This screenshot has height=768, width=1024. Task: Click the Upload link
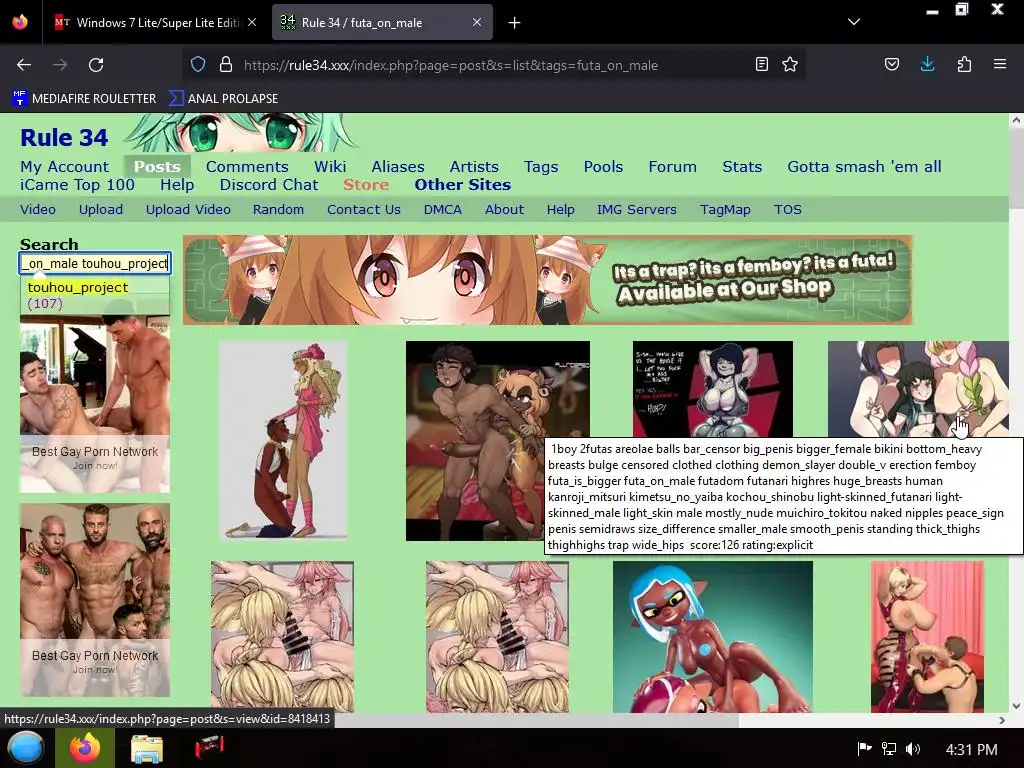101,210
